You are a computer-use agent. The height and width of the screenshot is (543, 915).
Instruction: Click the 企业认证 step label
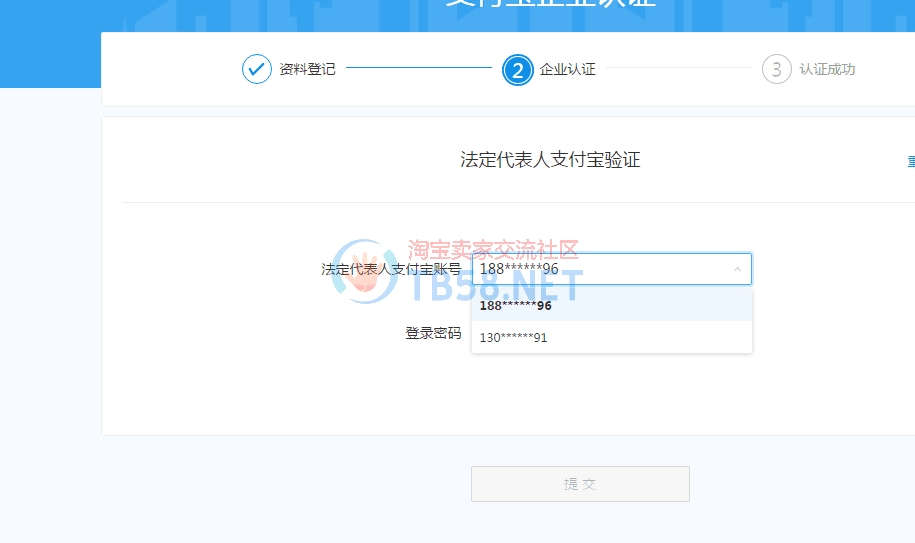(567, 69)
